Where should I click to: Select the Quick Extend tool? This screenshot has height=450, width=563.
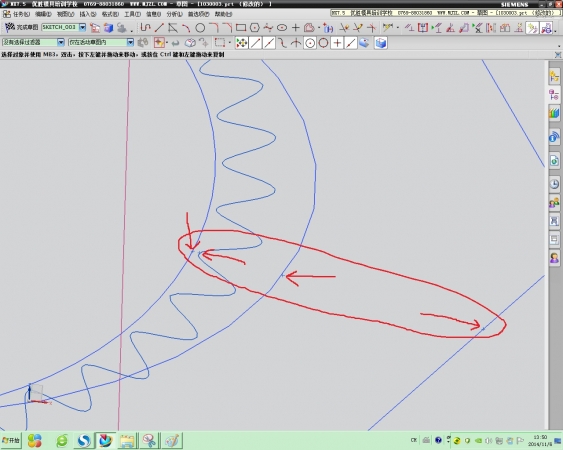[x=358, y=27]
